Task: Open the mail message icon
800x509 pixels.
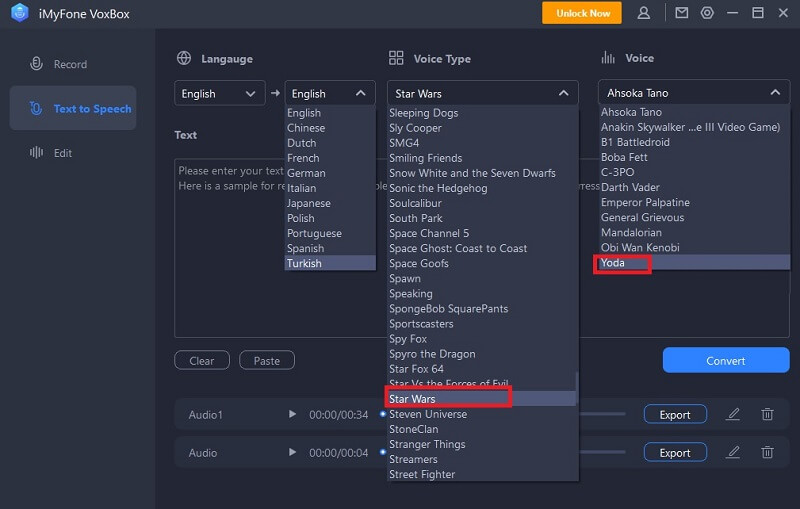Action: tap(682, 13)
